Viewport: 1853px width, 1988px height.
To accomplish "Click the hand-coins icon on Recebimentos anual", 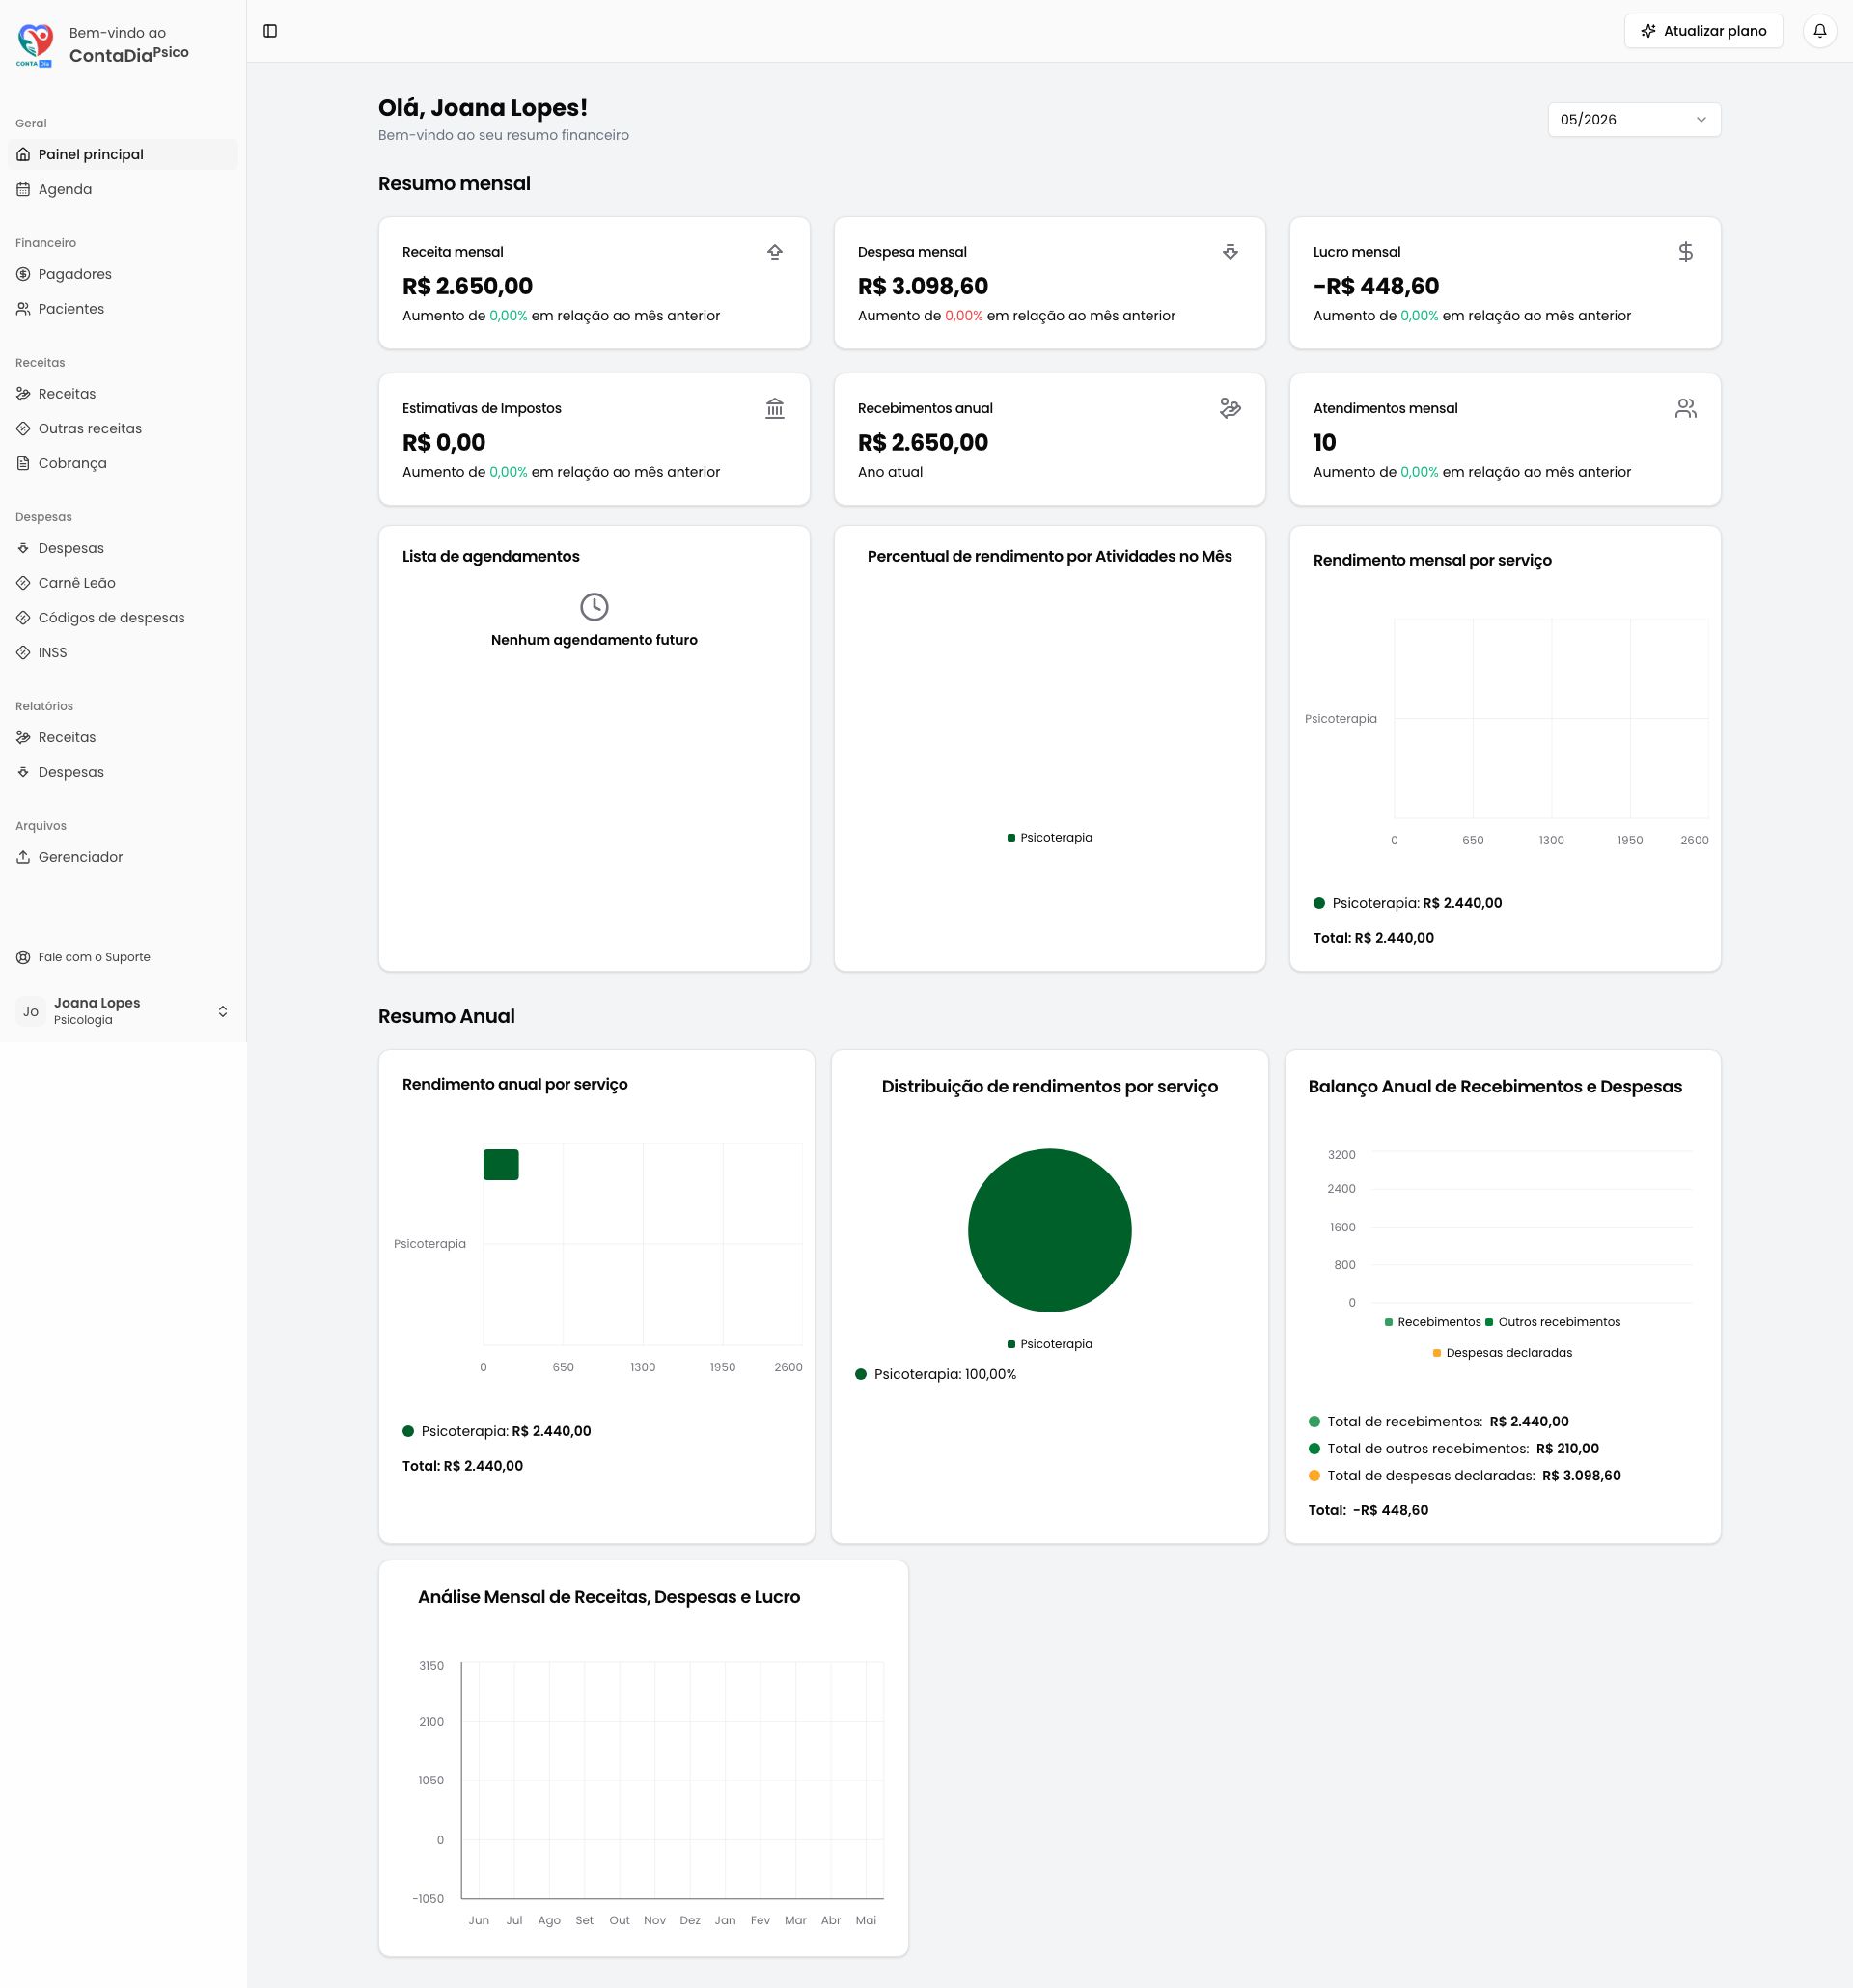I will click(1230, 408).
